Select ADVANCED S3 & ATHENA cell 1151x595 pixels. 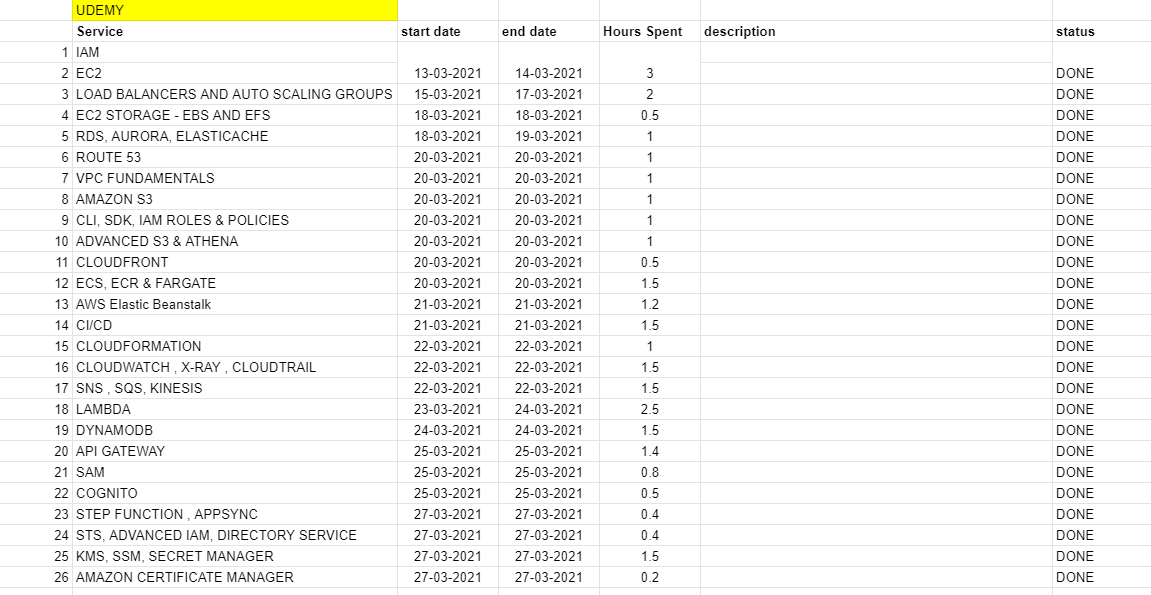click(x=235, y=241)
